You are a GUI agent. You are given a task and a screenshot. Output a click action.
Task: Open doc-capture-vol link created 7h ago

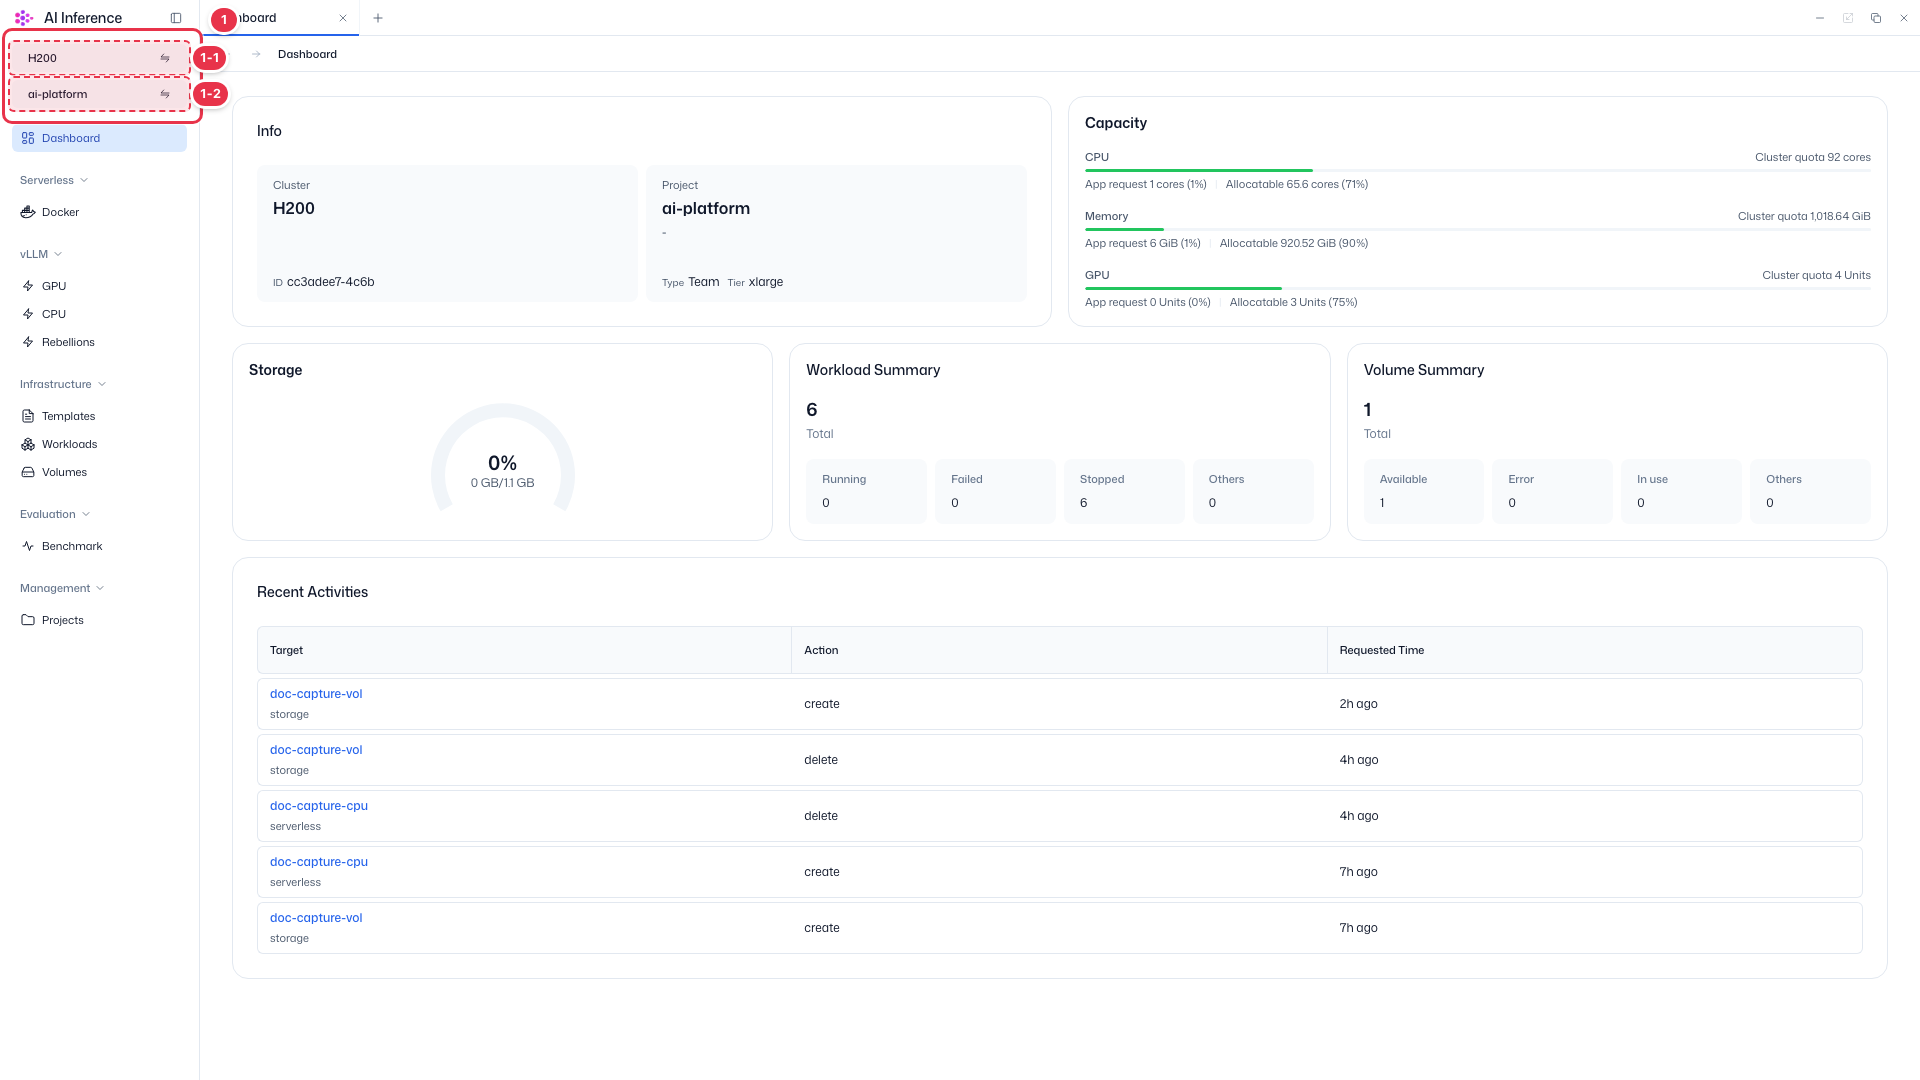coord(316,917)
